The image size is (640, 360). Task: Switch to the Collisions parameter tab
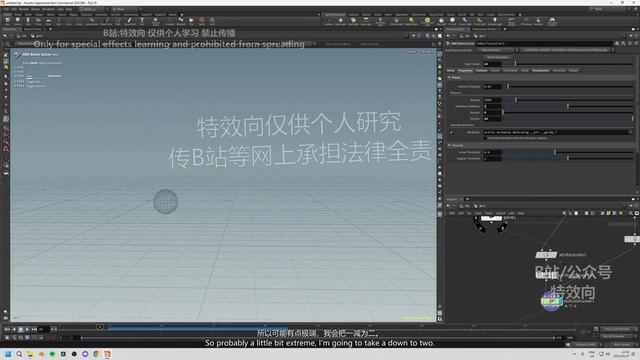[482, 71]
